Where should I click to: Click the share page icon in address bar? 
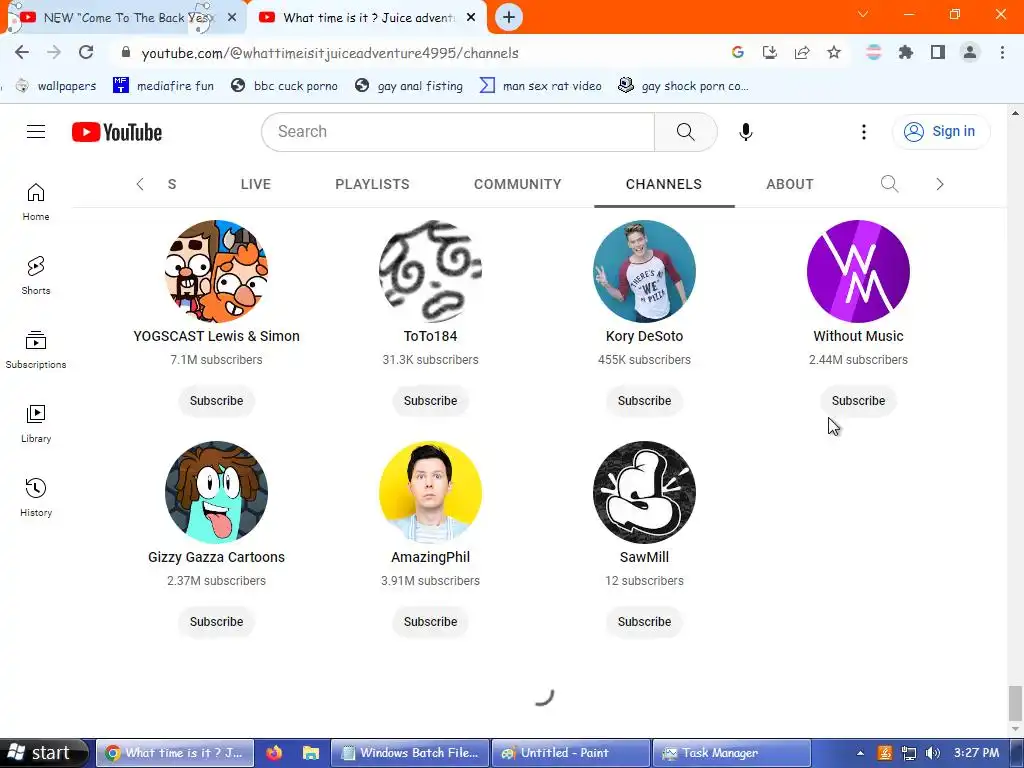tap(802, 52)
